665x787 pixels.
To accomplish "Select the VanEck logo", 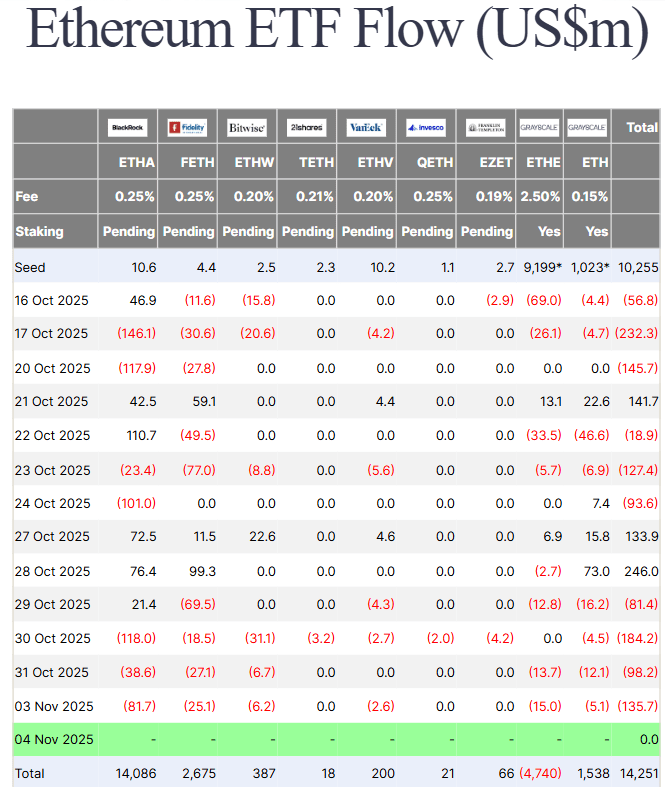I will pos(366,128).
